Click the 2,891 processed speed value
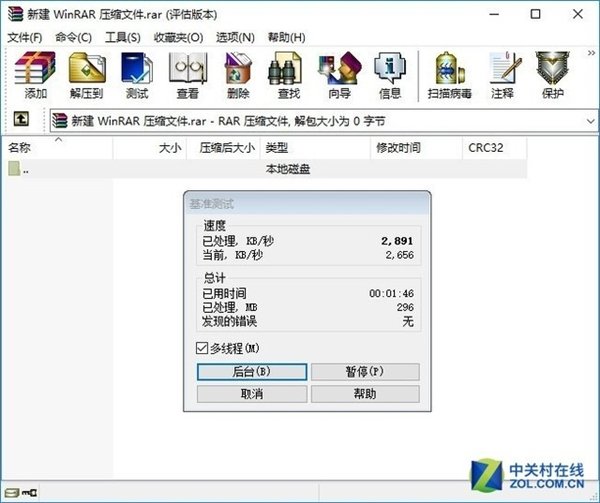 pos(397,241)
